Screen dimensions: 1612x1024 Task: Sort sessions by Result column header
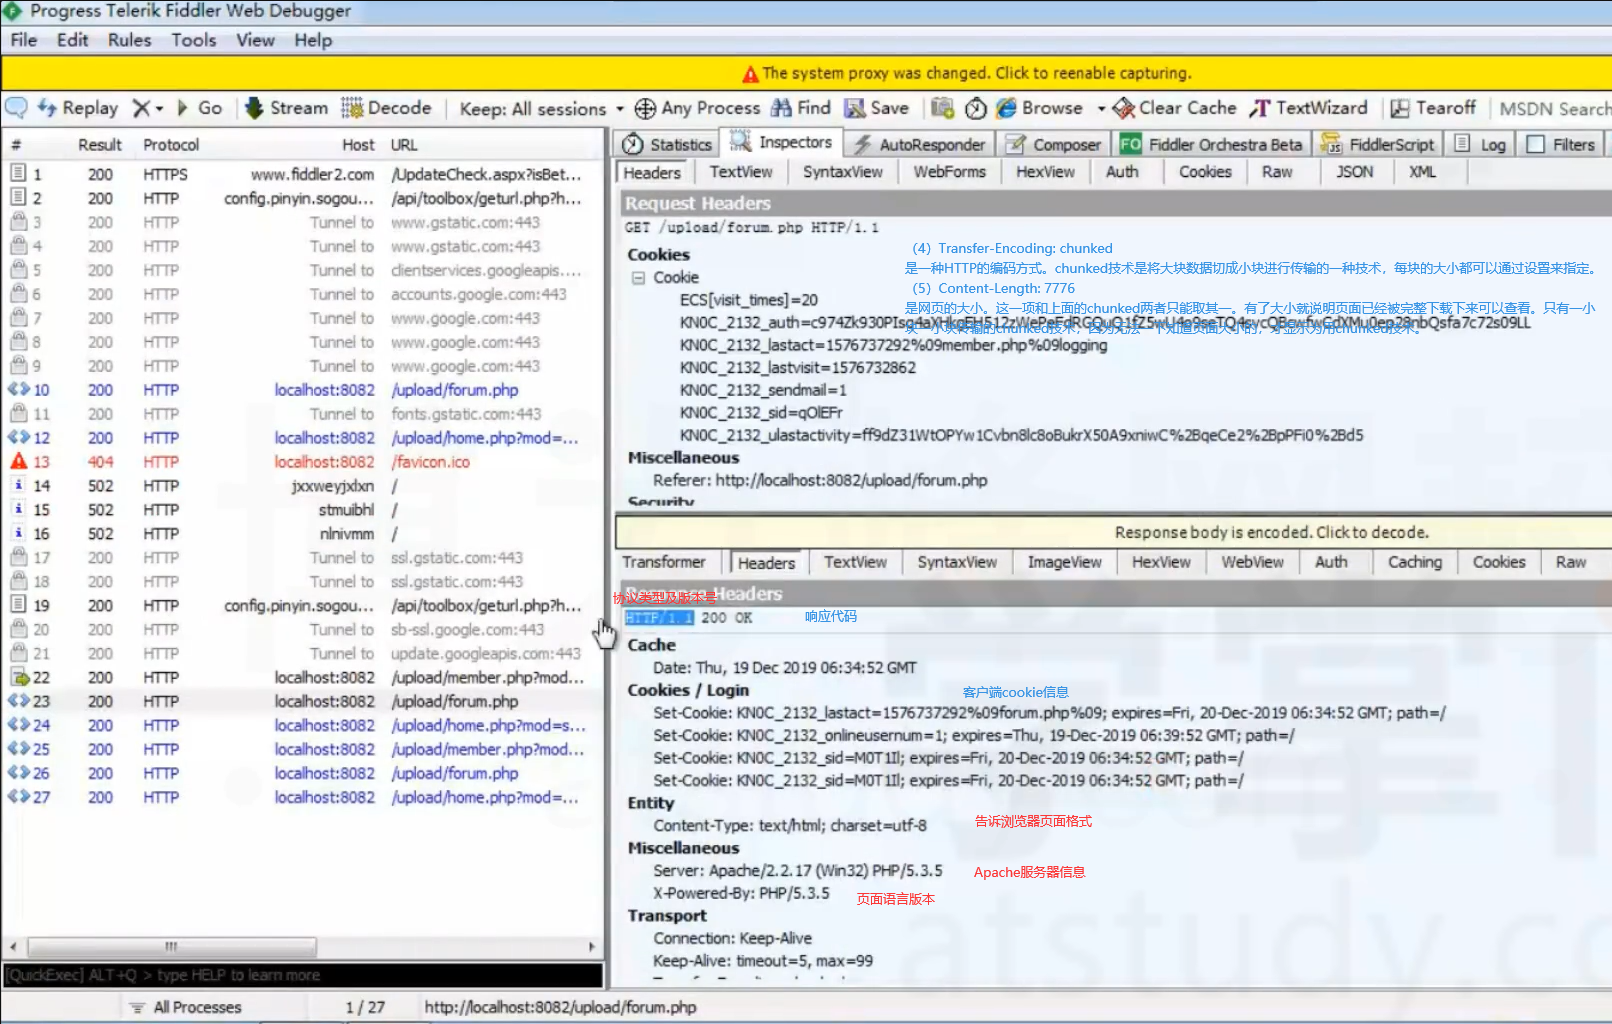click(x=100, y=145)
